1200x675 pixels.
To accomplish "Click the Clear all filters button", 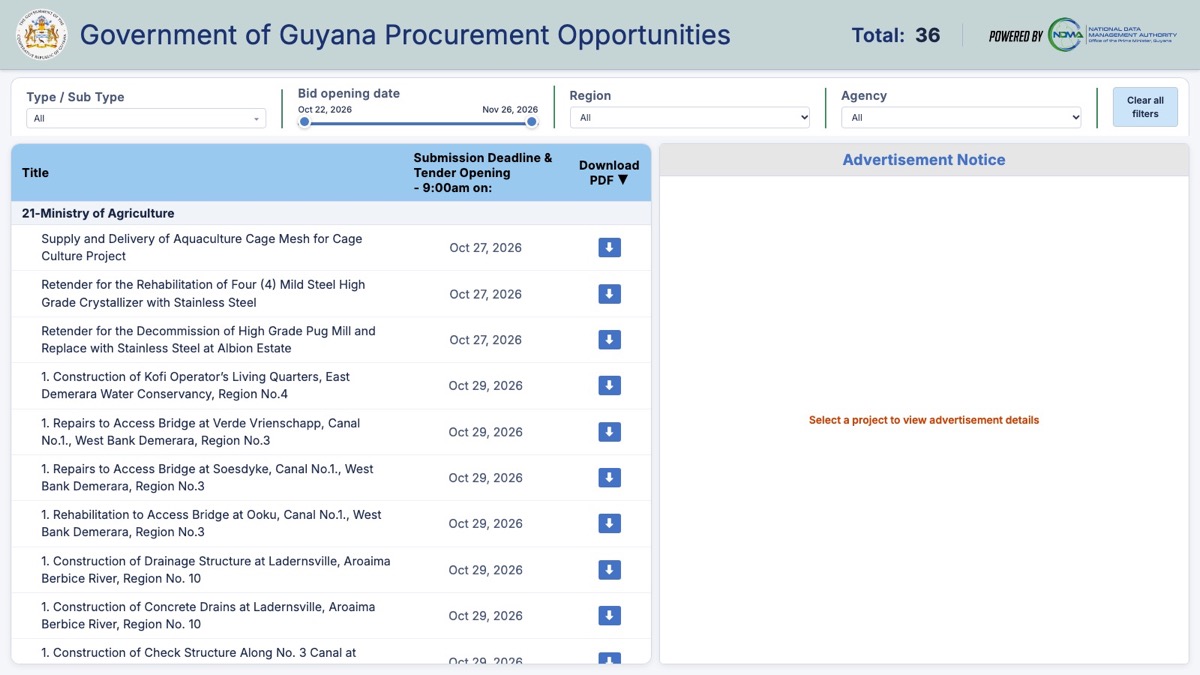I will pyautogui.click(x=1145, y=107).
